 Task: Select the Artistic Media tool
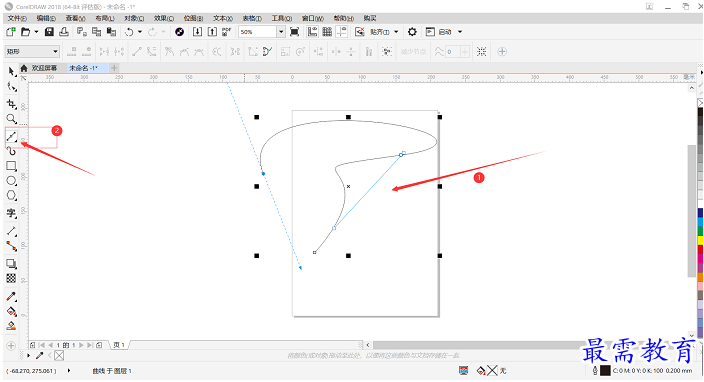tap(11, 151)
